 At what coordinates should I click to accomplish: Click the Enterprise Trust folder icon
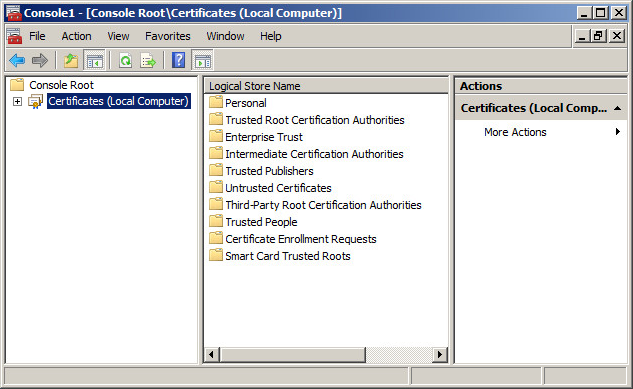[x=216, y=136]
